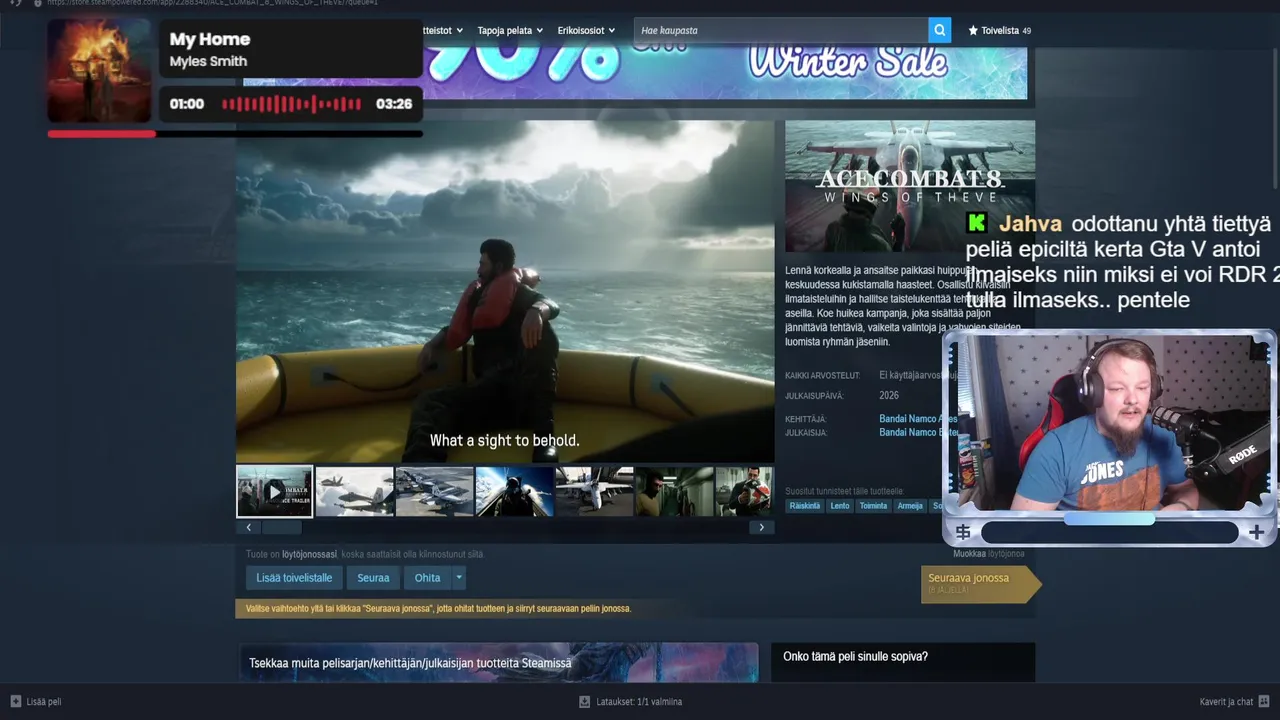Click the Kaverit ja chat icon

[x=1264, y=701]
